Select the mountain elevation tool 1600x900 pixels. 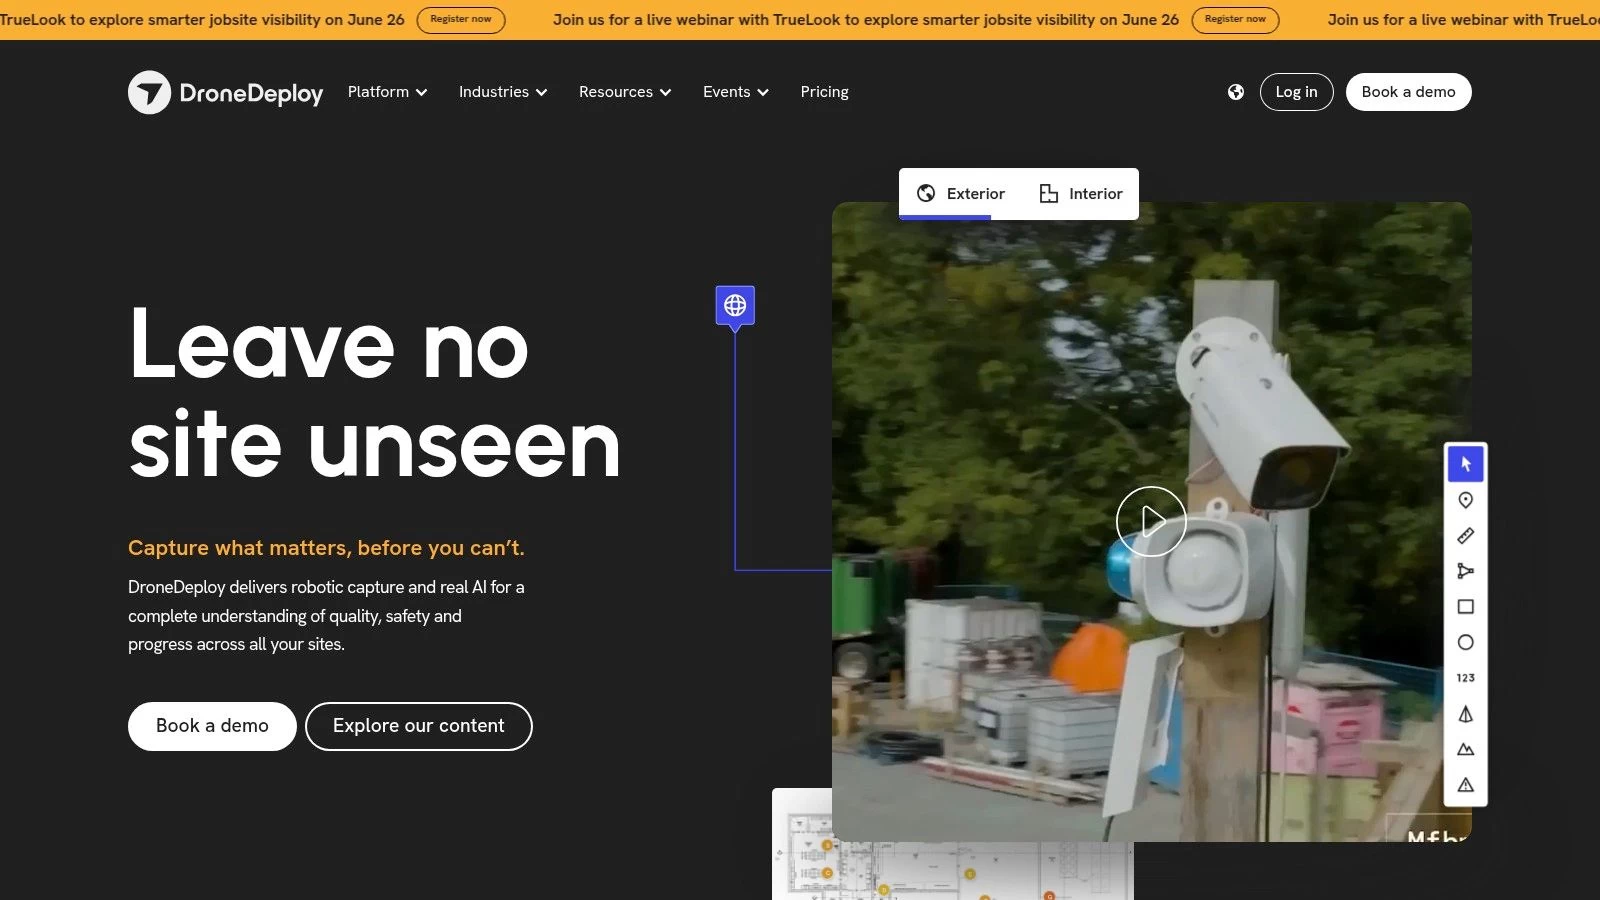(x=1466, y=749)
